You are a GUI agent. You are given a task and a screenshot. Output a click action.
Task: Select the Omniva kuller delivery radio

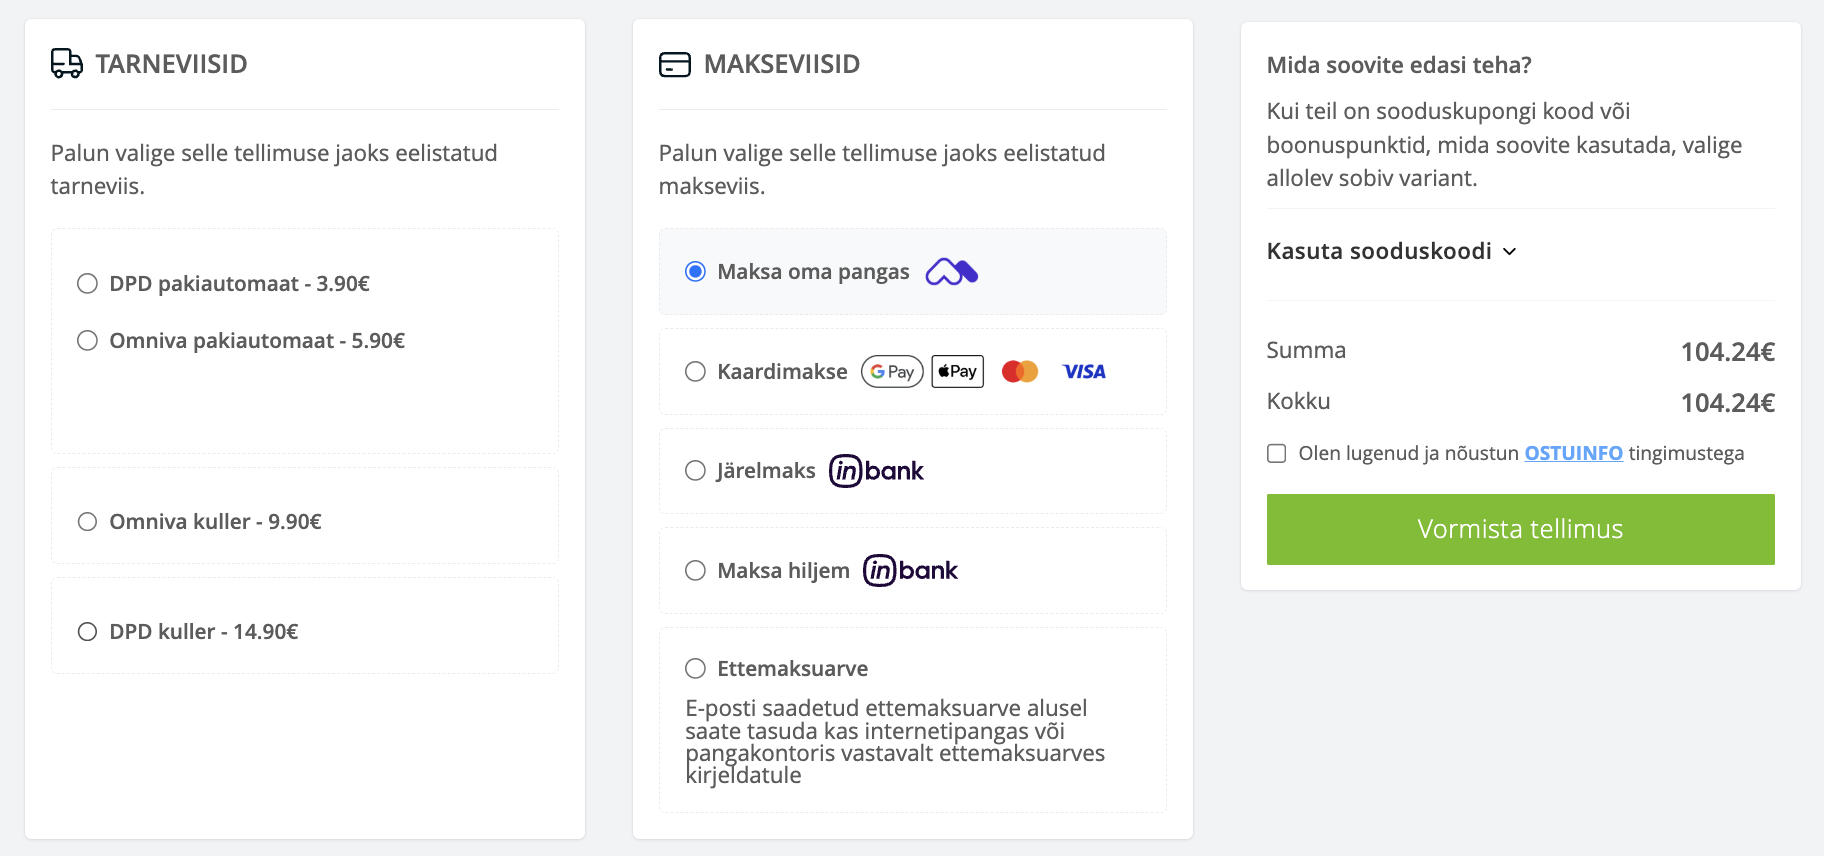pos(88,522)
